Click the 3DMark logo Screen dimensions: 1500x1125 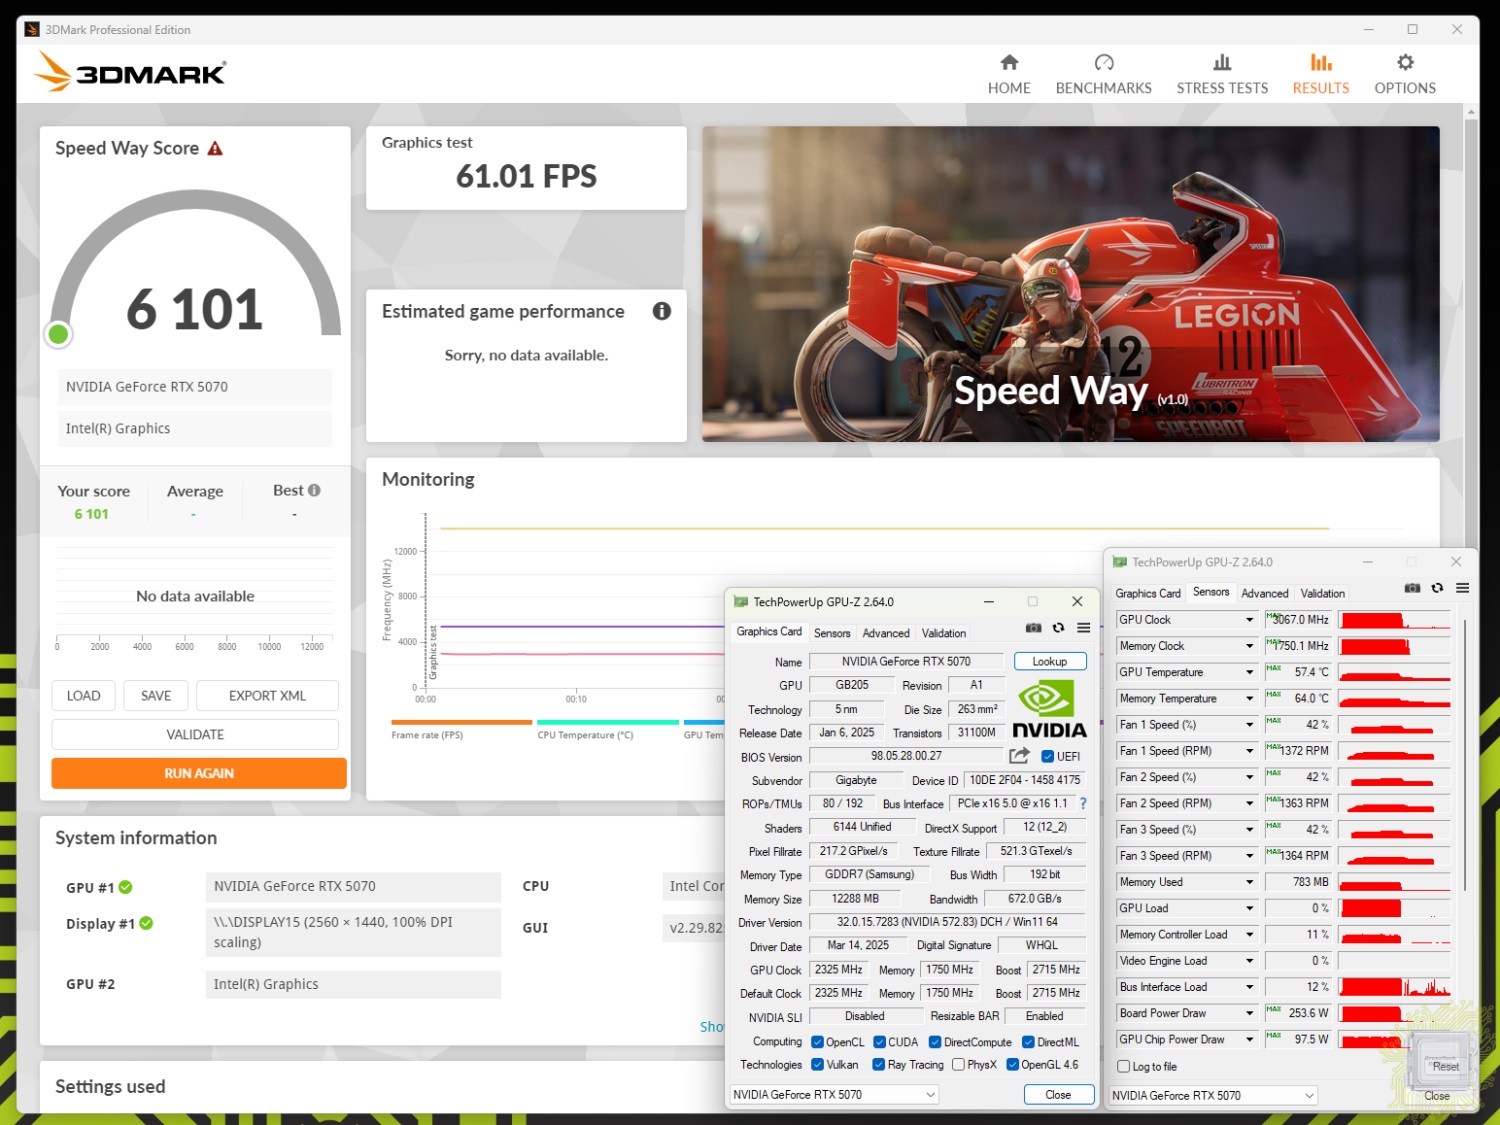130,73
